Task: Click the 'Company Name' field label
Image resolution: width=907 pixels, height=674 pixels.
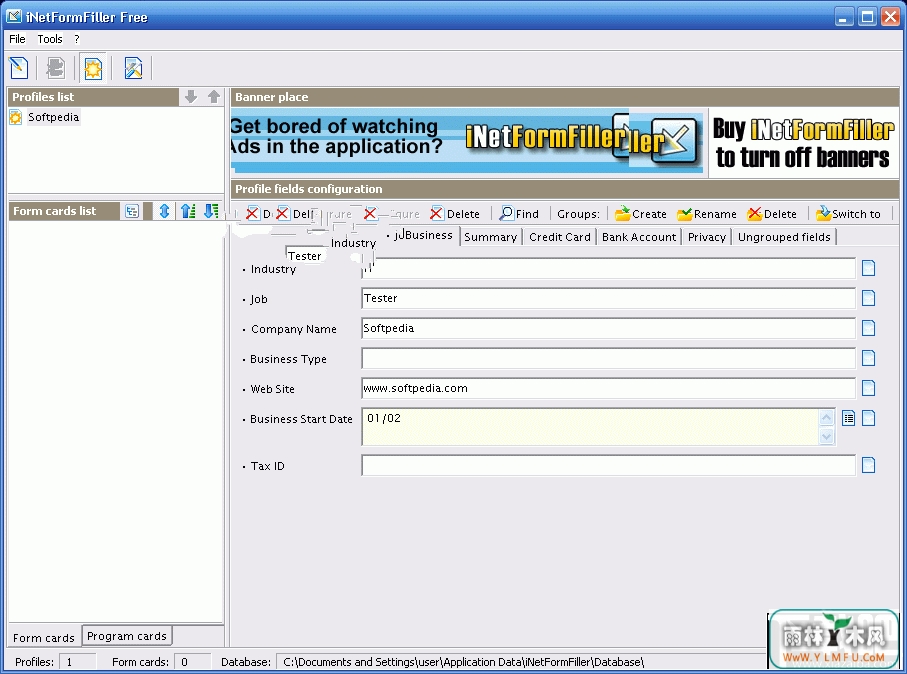Action: click(x=294, y=329)
